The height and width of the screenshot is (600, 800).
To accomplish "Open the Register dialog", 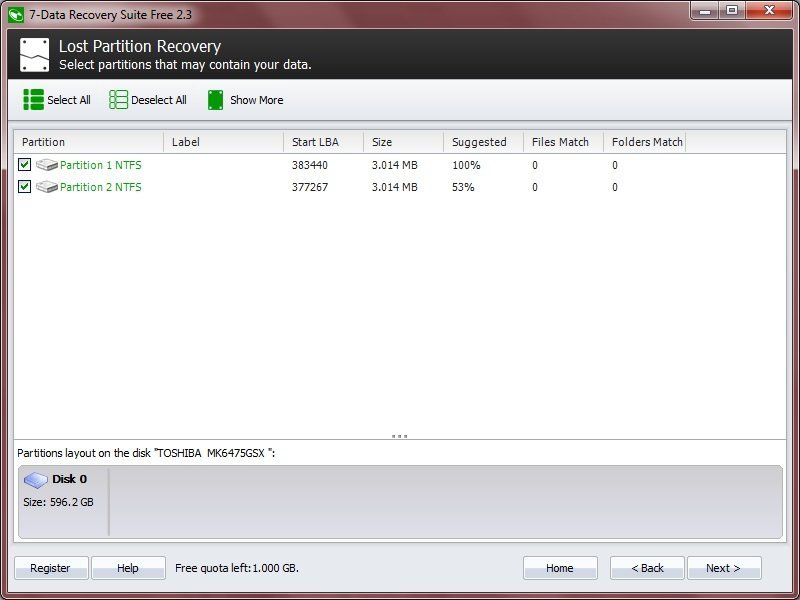I will point(50,568).
